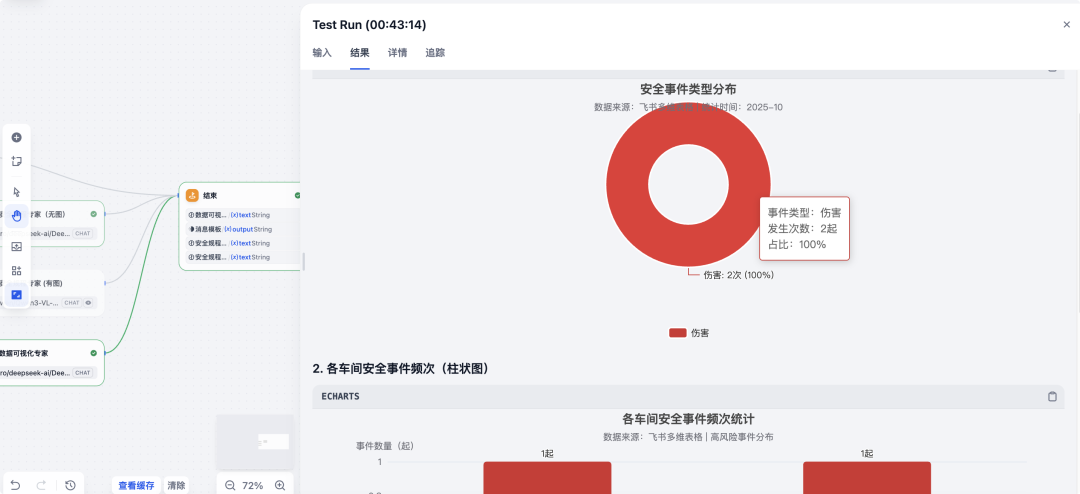The width and height of the screenshot is (1080, 494).
Task: Toggle the maximize canvas icon
Action: pos(17,295)
